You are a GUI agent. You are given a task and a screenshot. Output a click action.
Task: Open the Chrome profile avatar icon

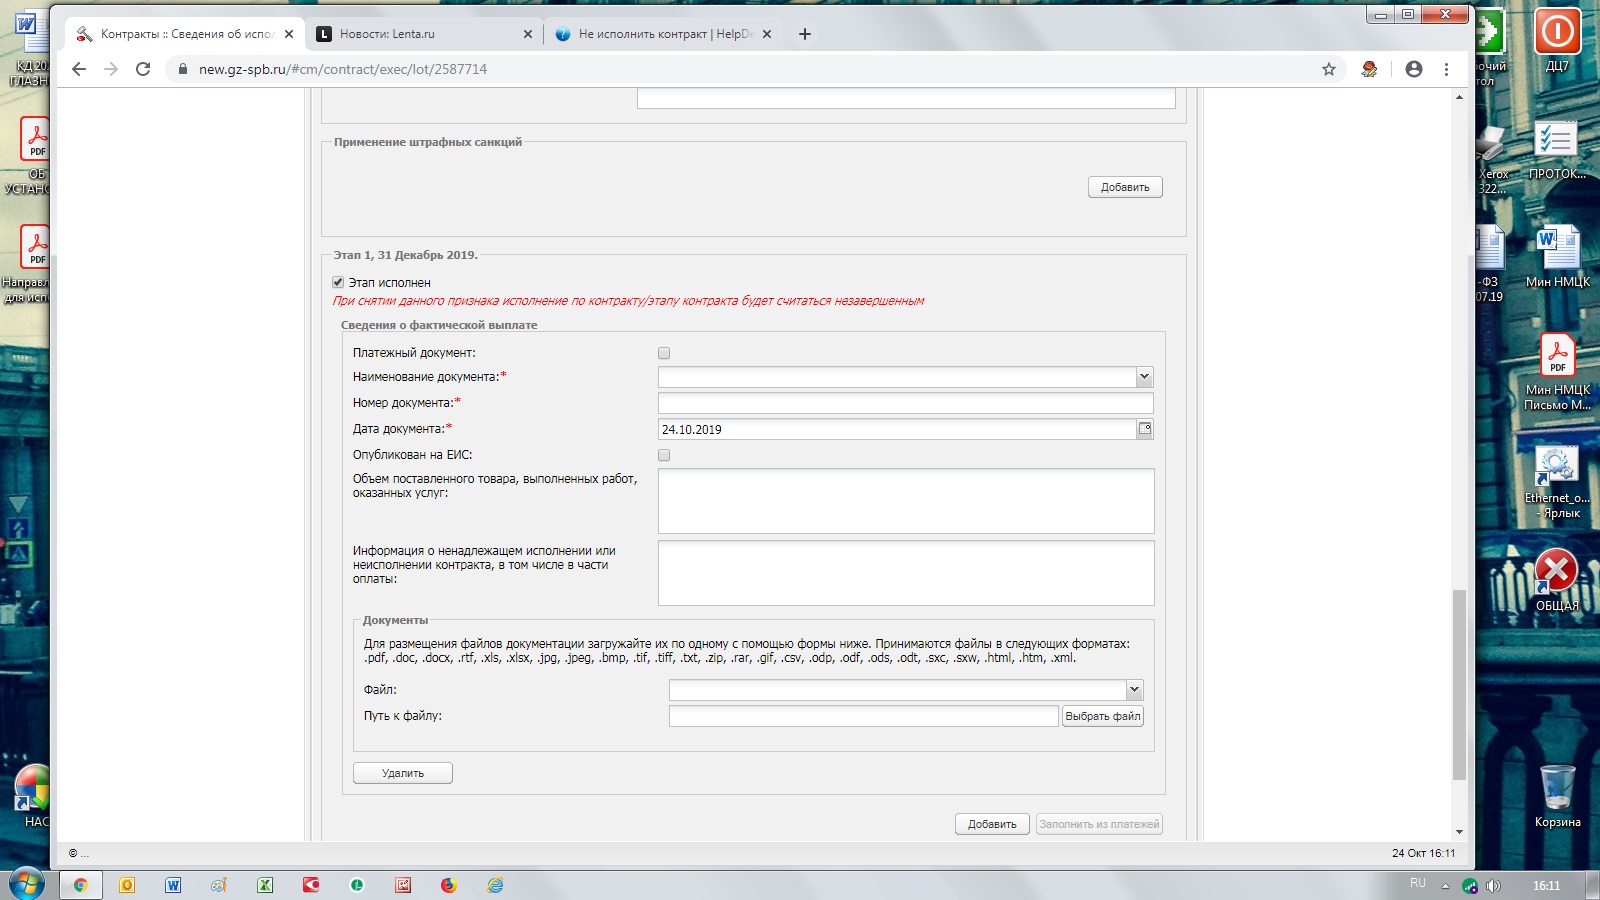click(1414, 69)
